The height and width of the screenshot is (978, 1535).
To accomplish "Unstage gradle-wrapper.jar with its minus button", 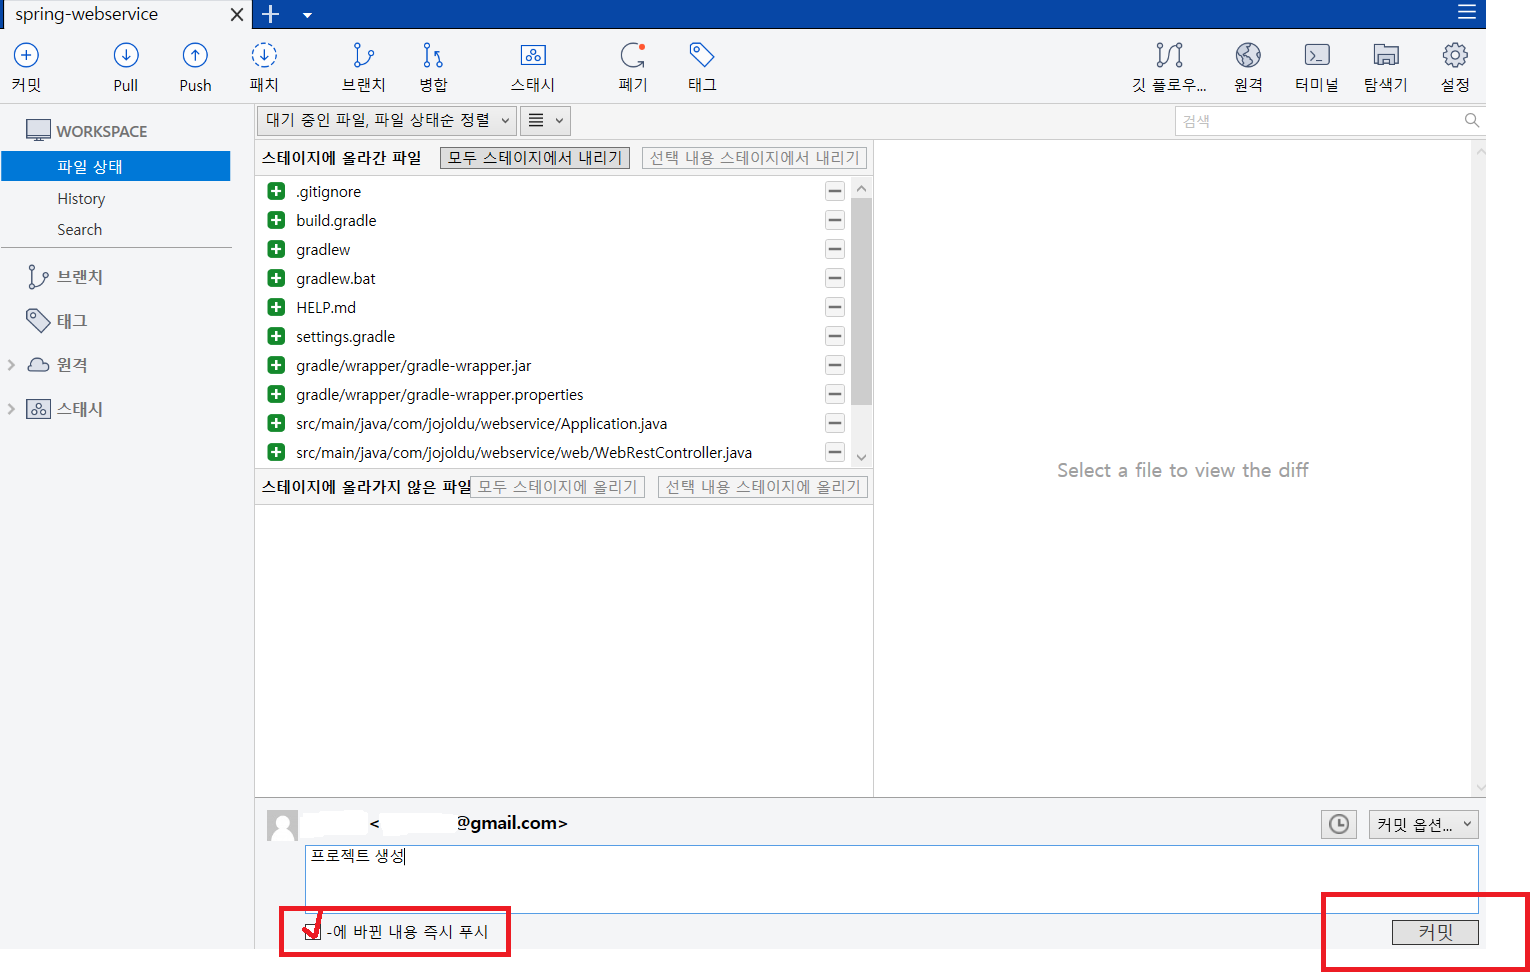I will (835, 365).
